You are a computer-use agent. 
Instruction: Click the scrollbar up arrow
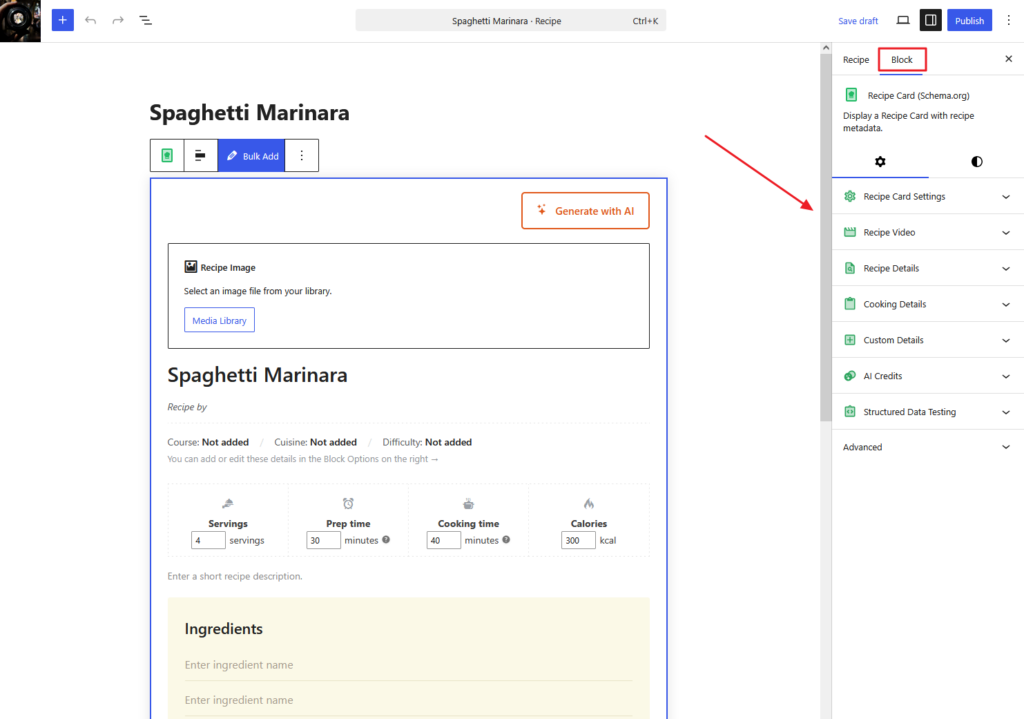point(825,48)
